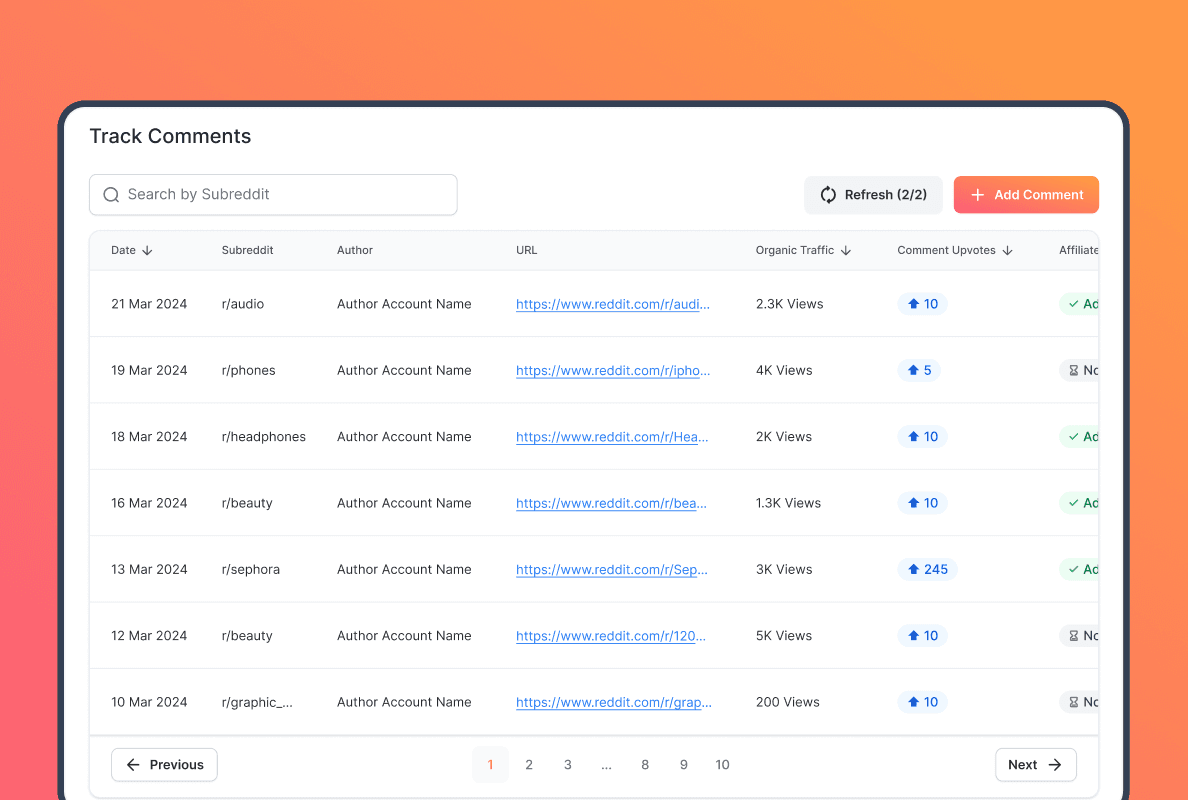
Task: Click the '21 Mar 2024' date cell
Action: point(149,304)
